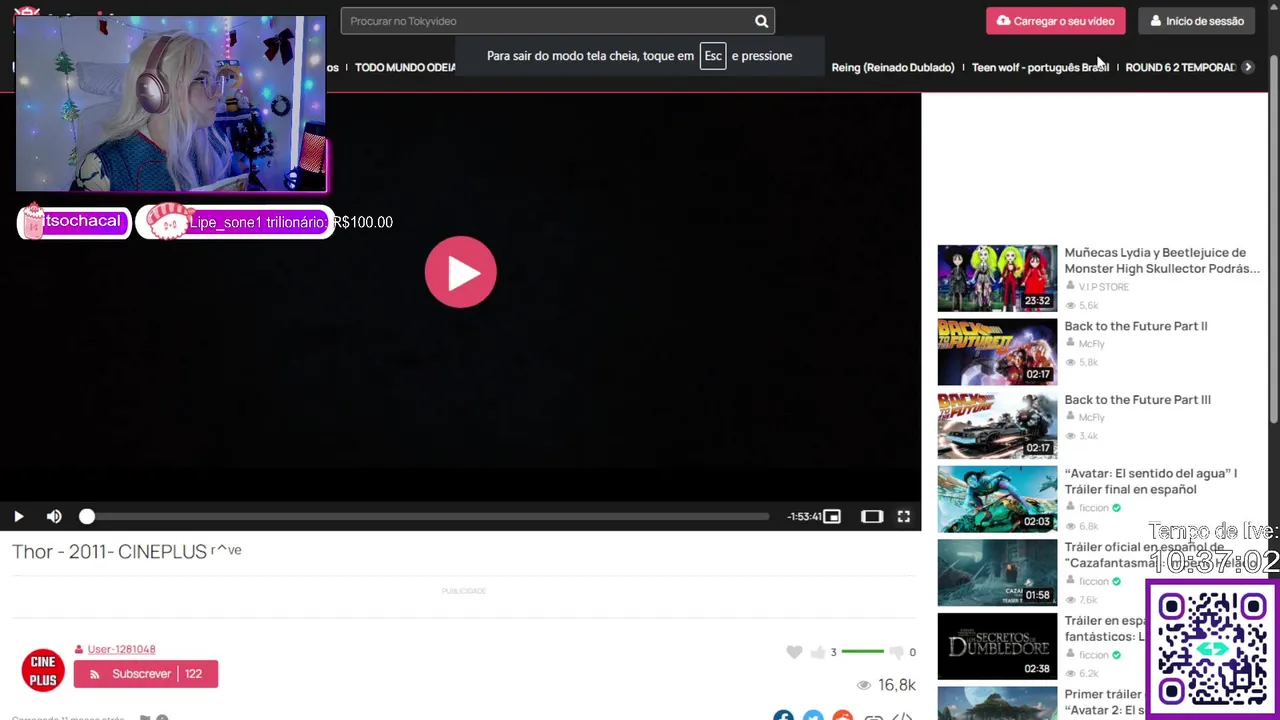Click the streamer webcam overlay

[171, 104]
